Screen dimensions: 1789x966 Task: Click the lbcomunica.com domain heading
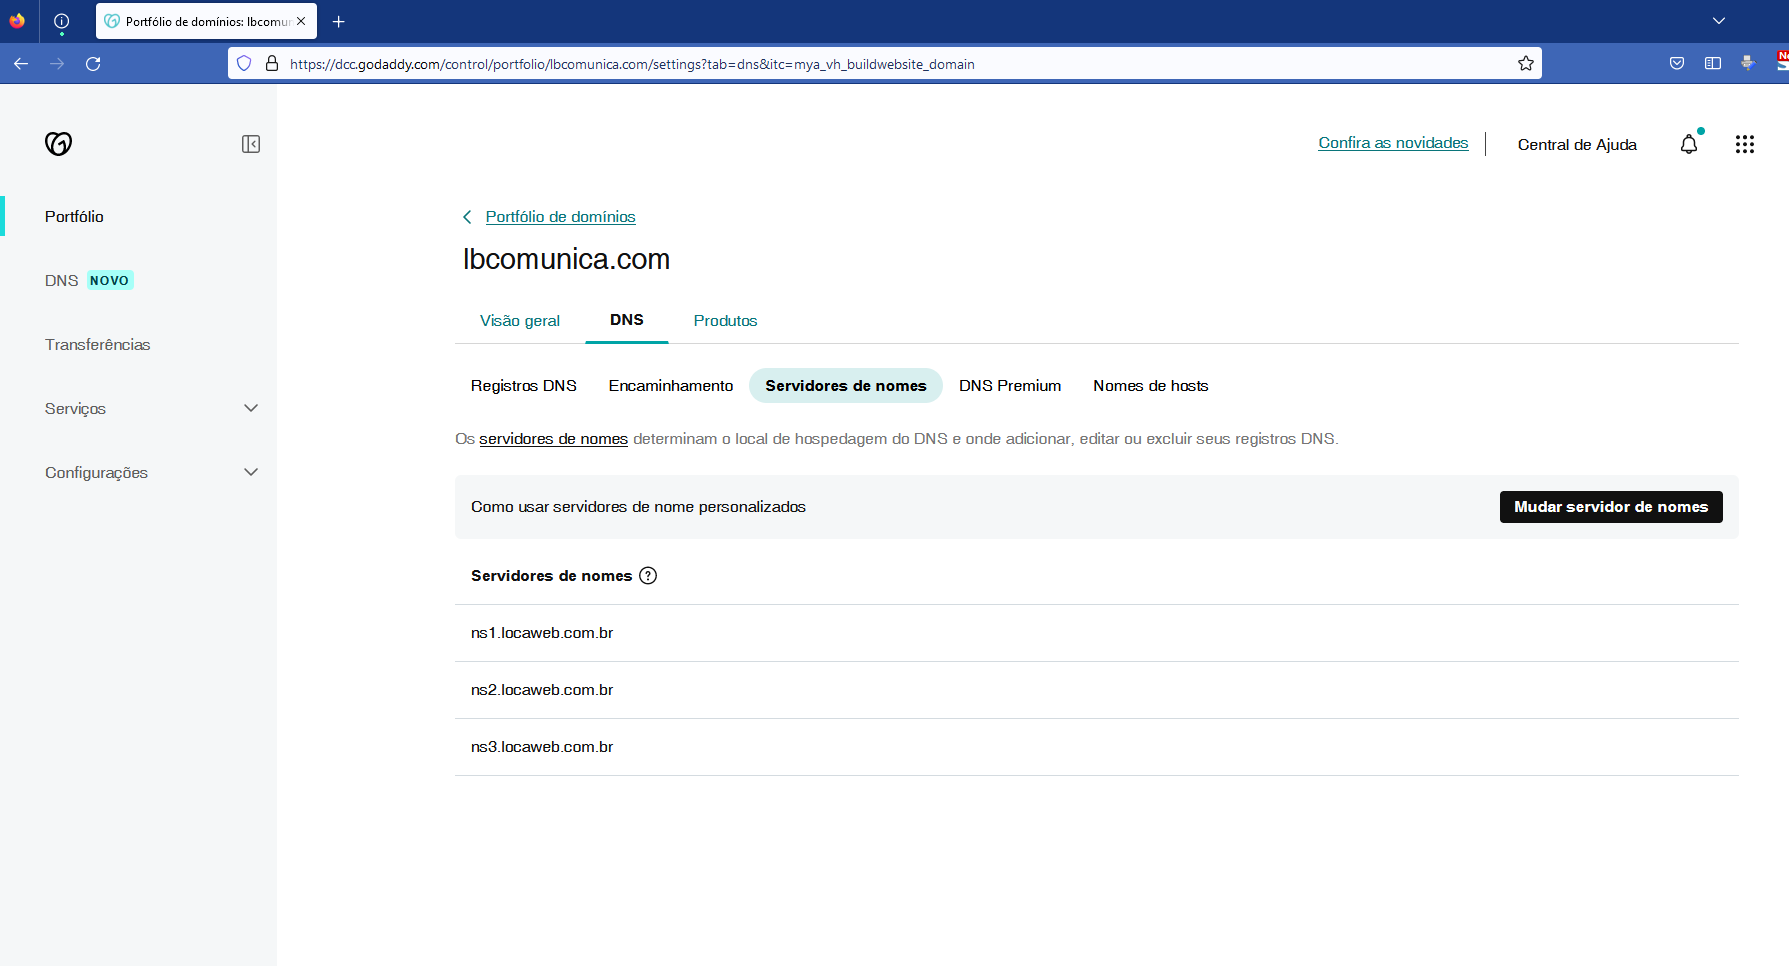(566, 259)
